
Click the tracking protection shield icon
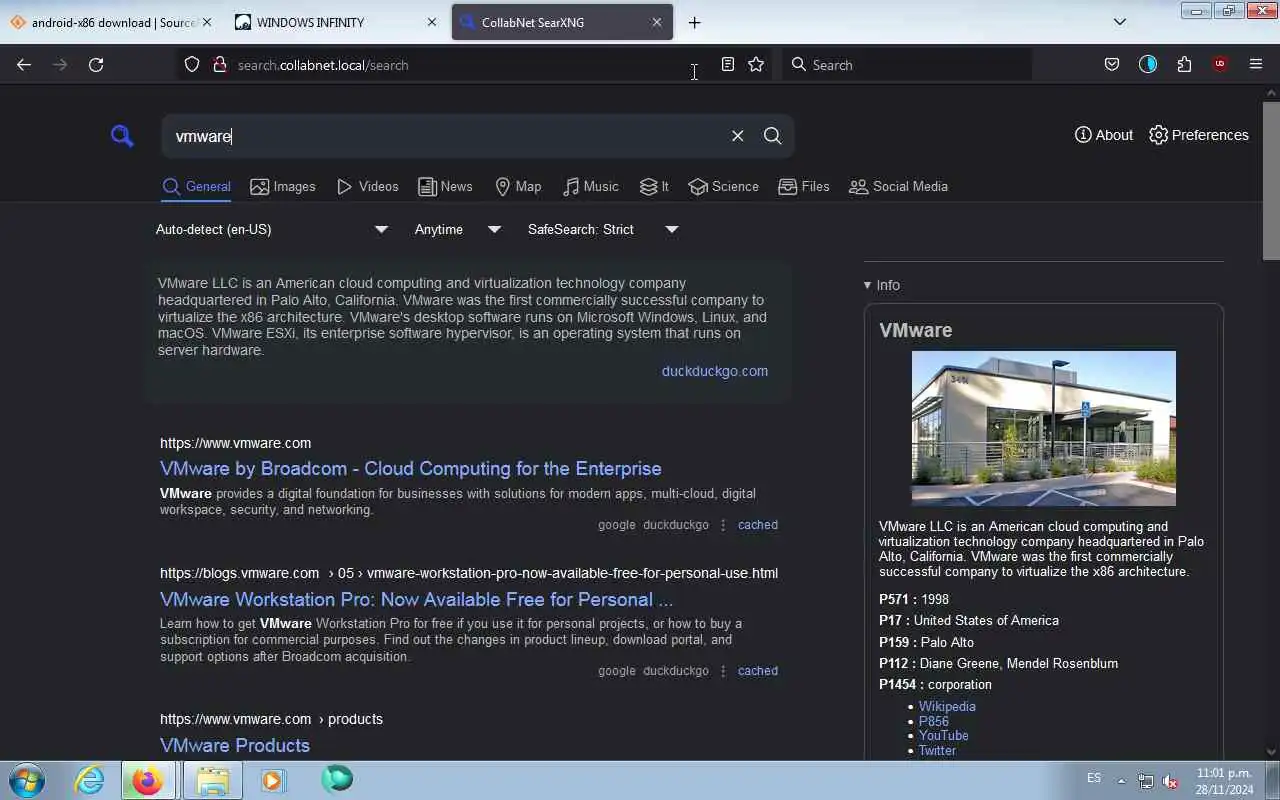pos(192,64)
